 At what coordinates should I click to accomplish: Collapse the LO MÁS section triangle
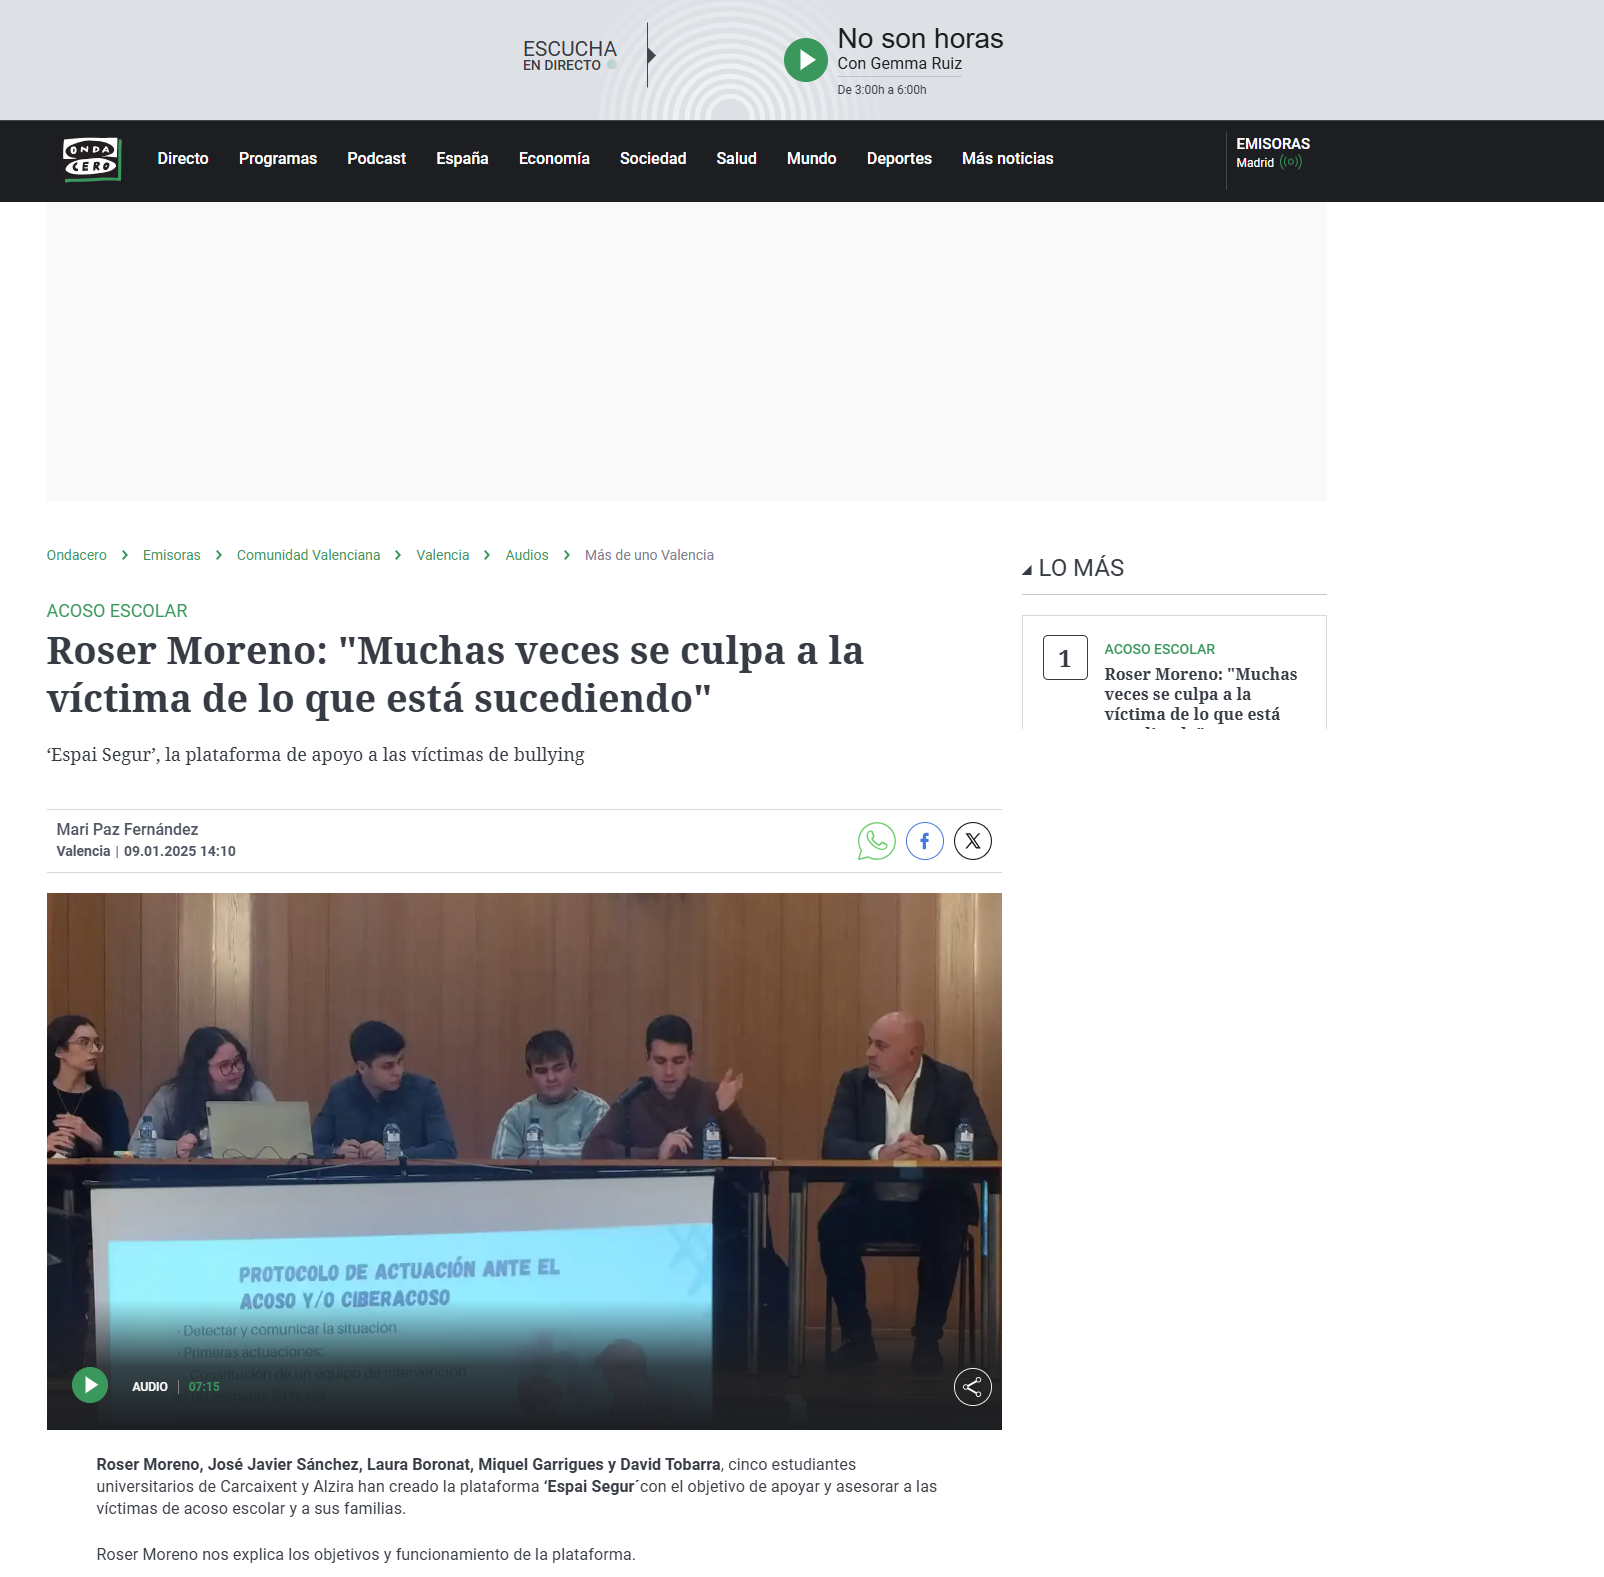point(1027,570)
